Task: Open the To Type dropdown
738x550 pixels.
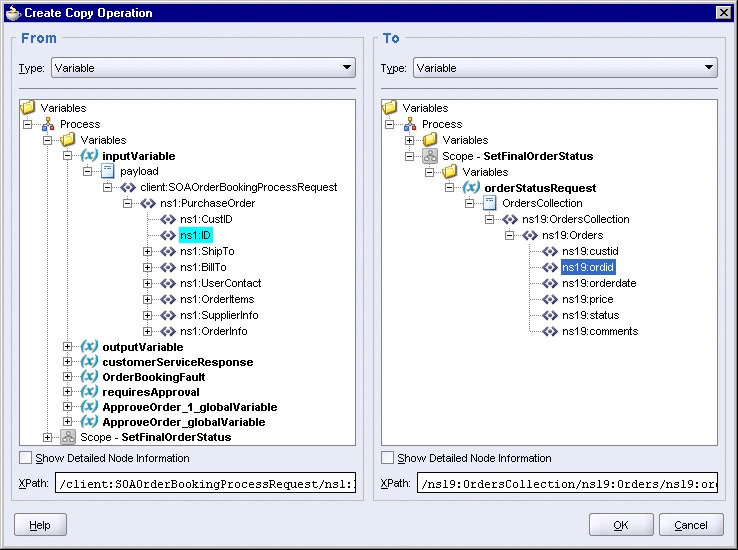Action: coord(565,68)
